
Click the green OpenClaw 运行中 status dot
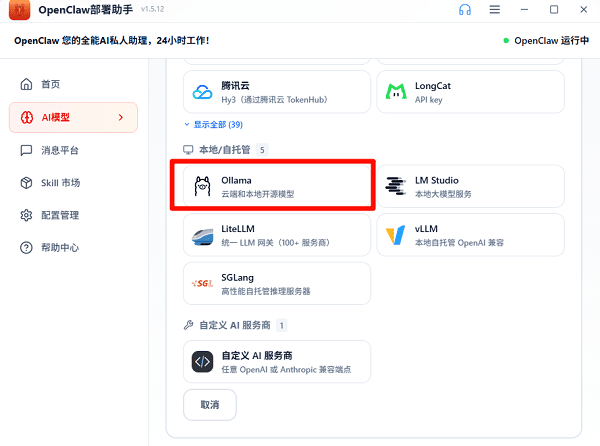pos(506,41)
